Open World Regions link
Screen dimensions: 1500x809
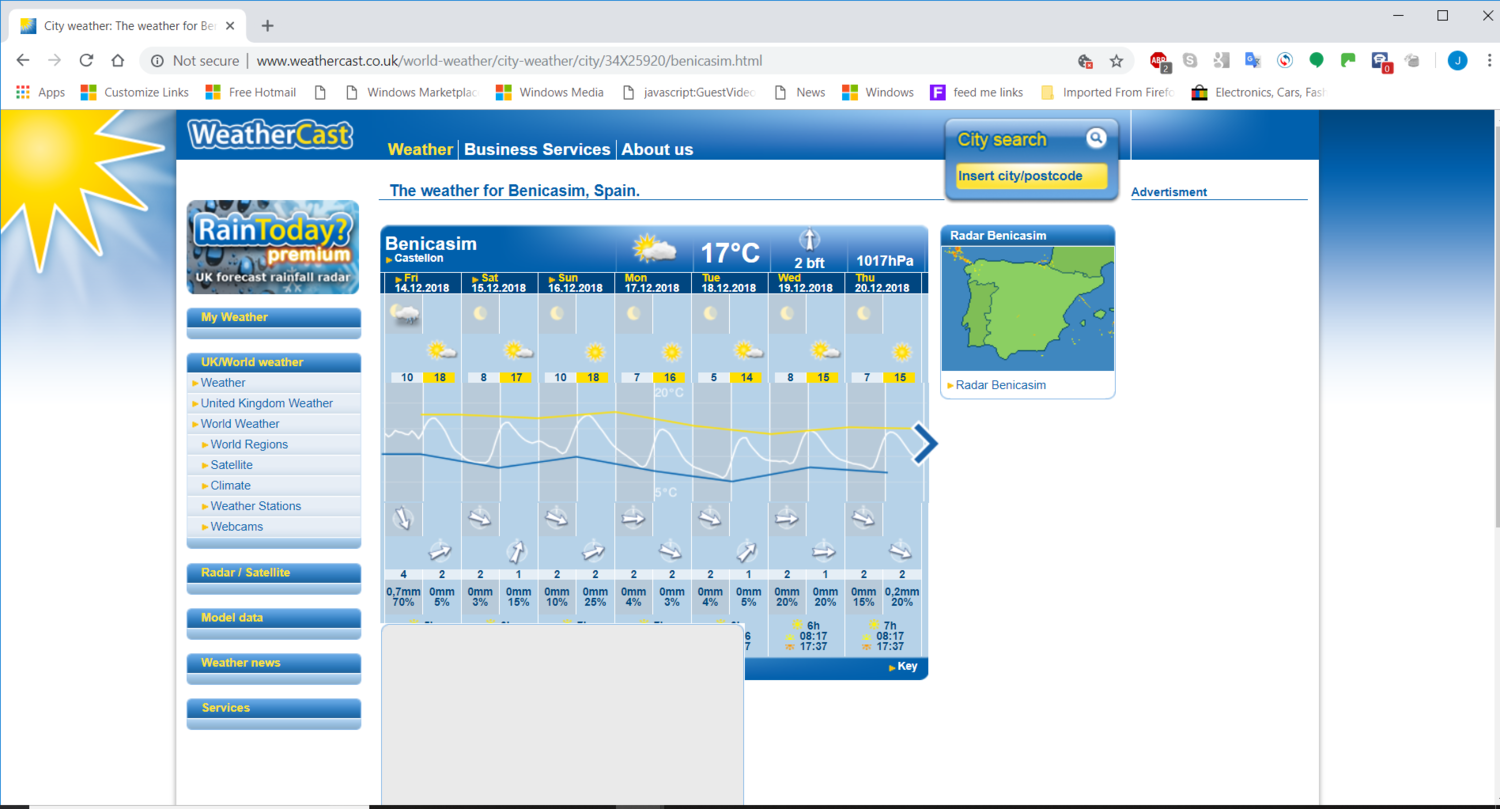tap(249, 445)
